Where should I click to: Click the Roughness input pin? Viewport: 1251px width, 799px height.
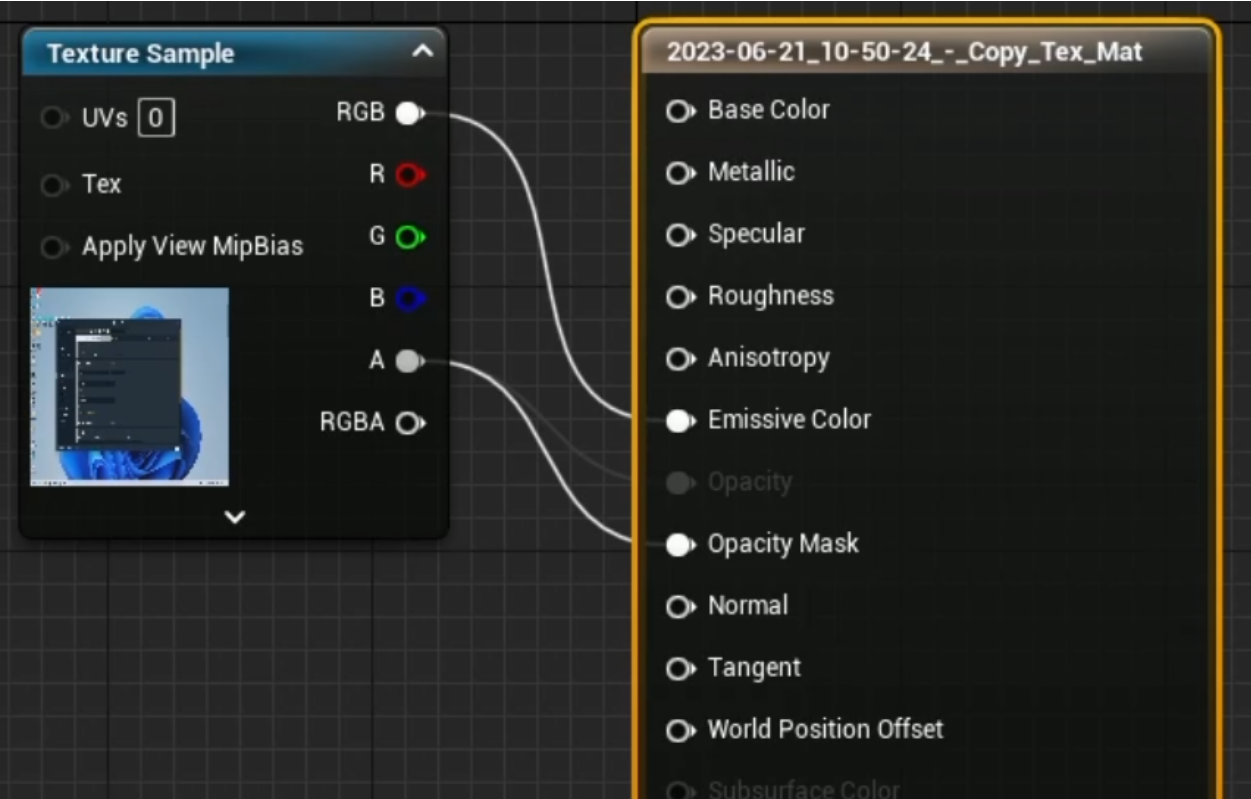coord(680,297)
